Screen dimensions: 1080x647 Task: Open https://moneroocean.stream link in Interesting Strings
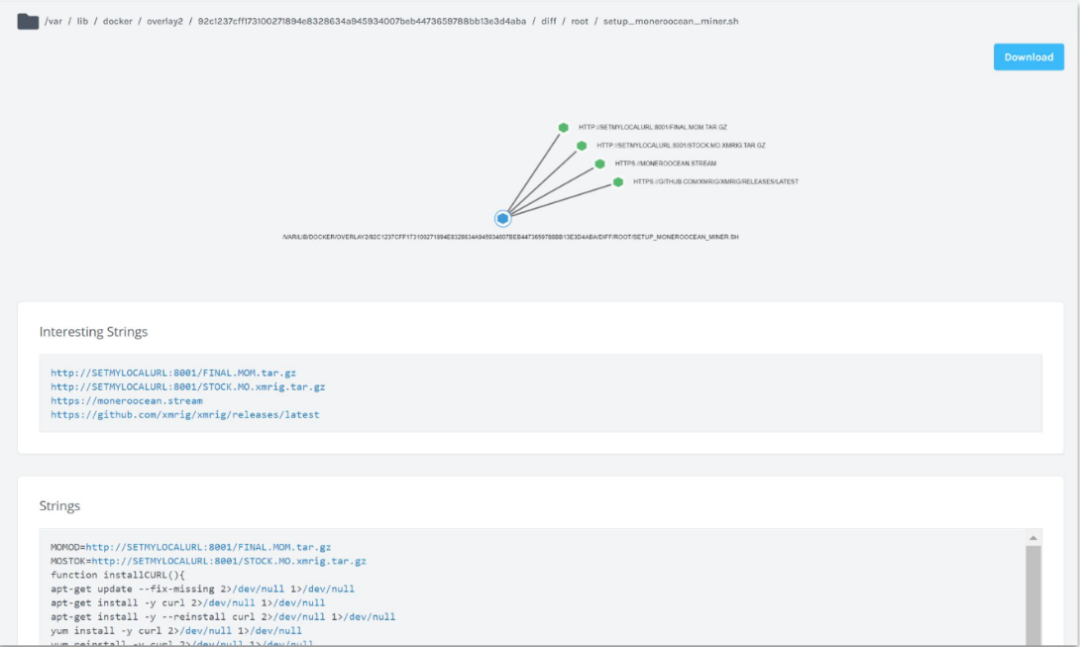tap(127, 400)
